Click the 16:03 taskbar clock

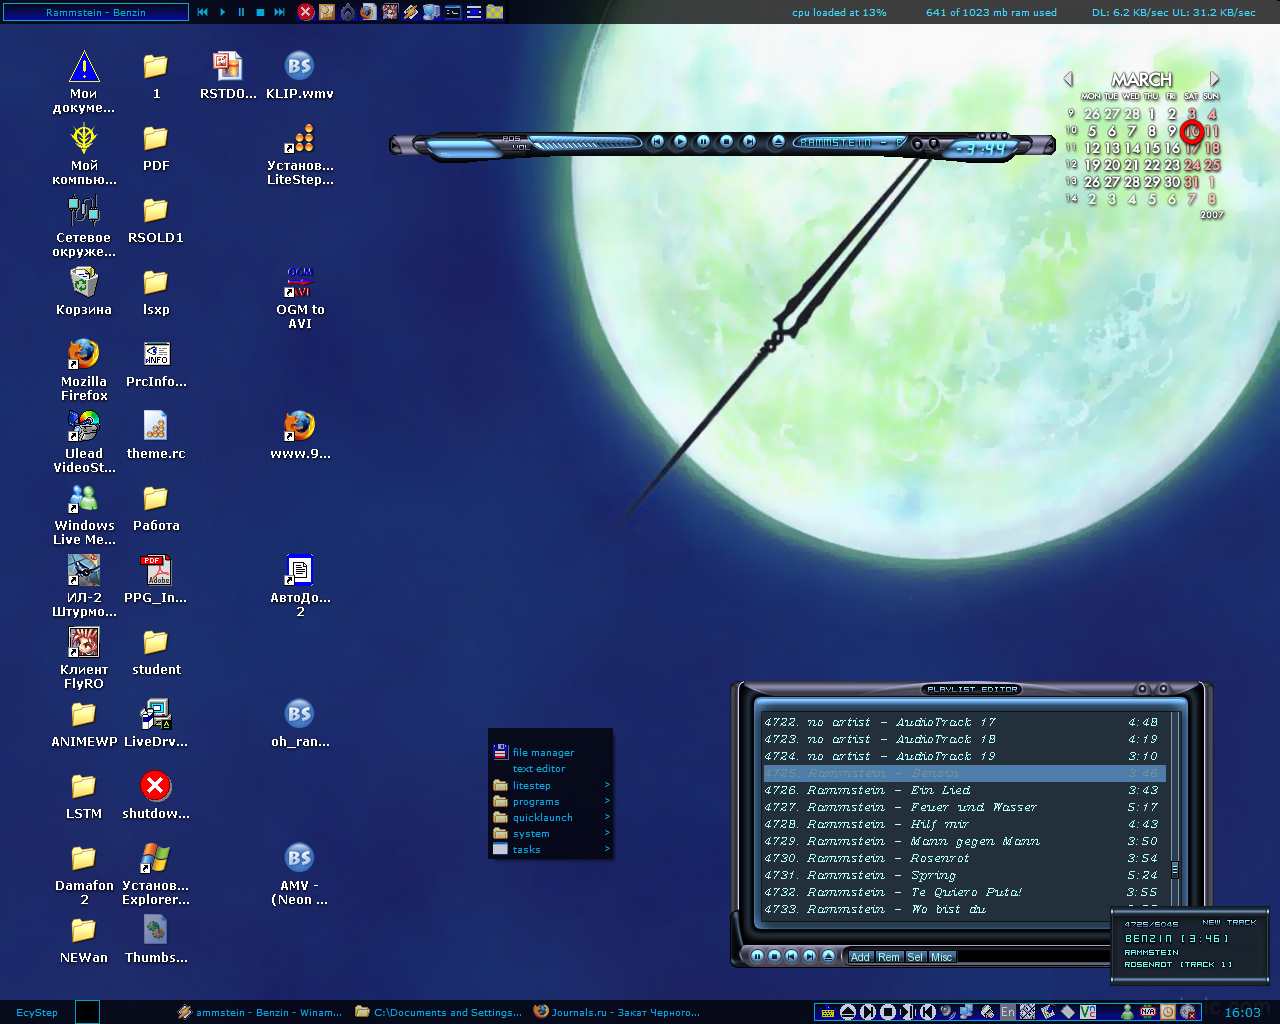tap(1243, 1012)
